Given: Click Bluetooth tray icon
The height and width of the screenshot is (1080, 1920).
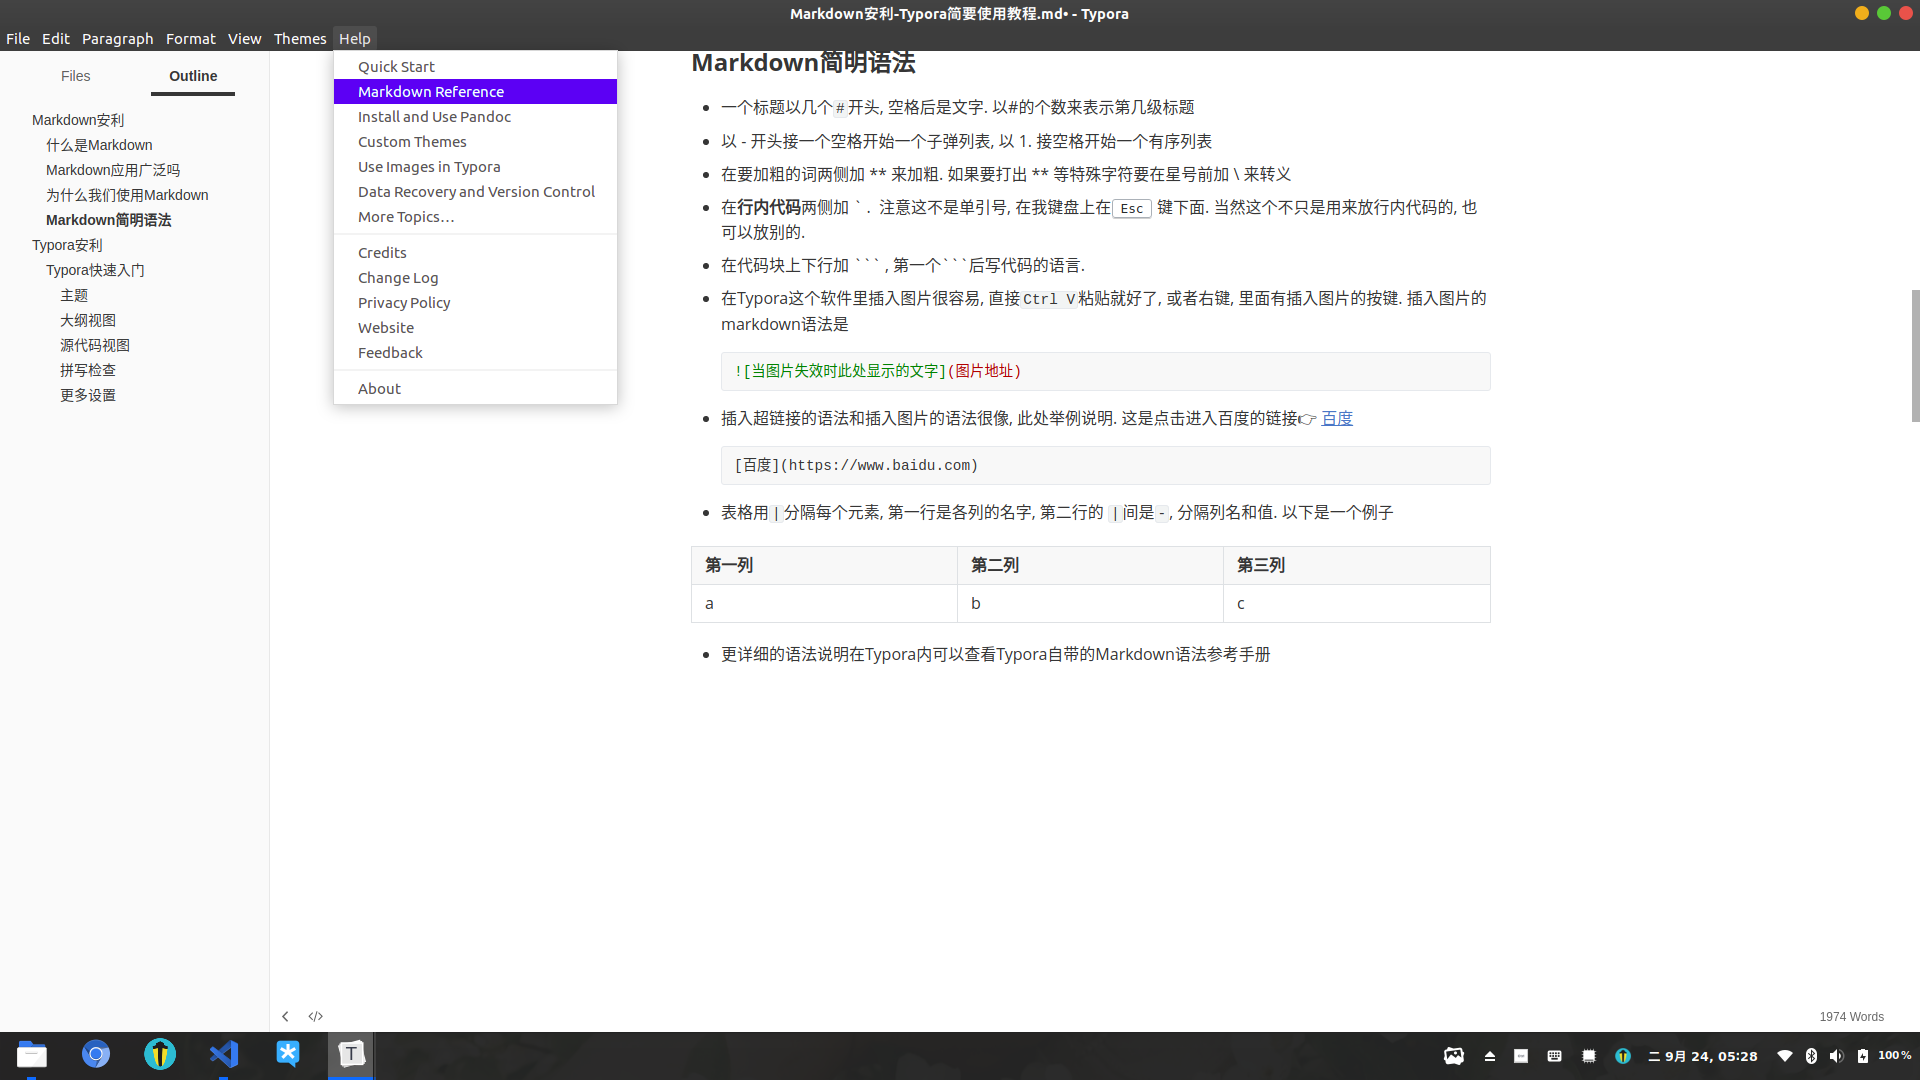Looking at the screenshot, I should point(1811,1056).
